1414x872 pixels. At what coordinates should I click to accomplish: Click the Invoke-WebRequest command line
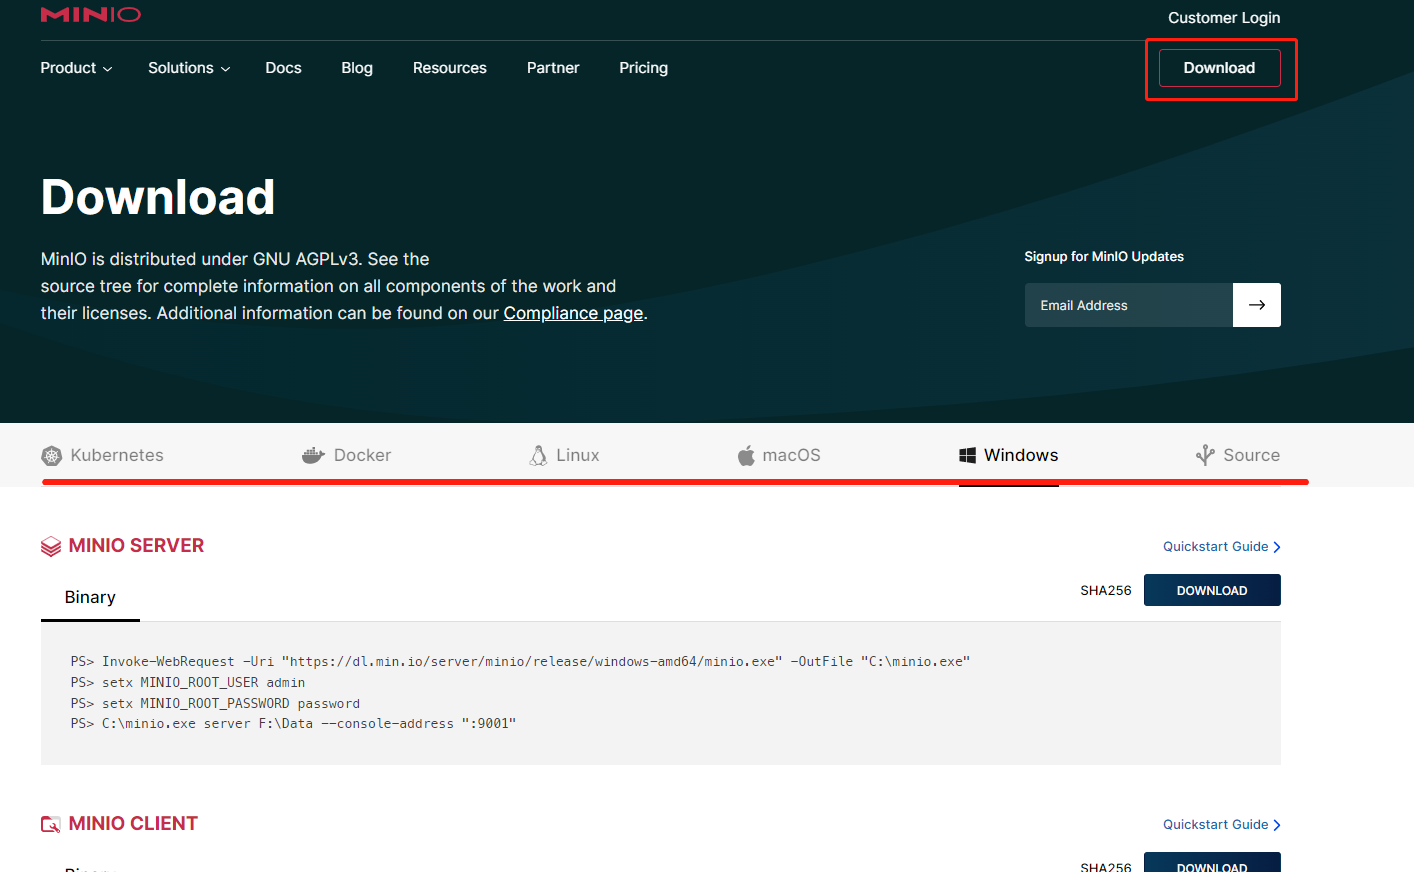click(x=520, y=662)
